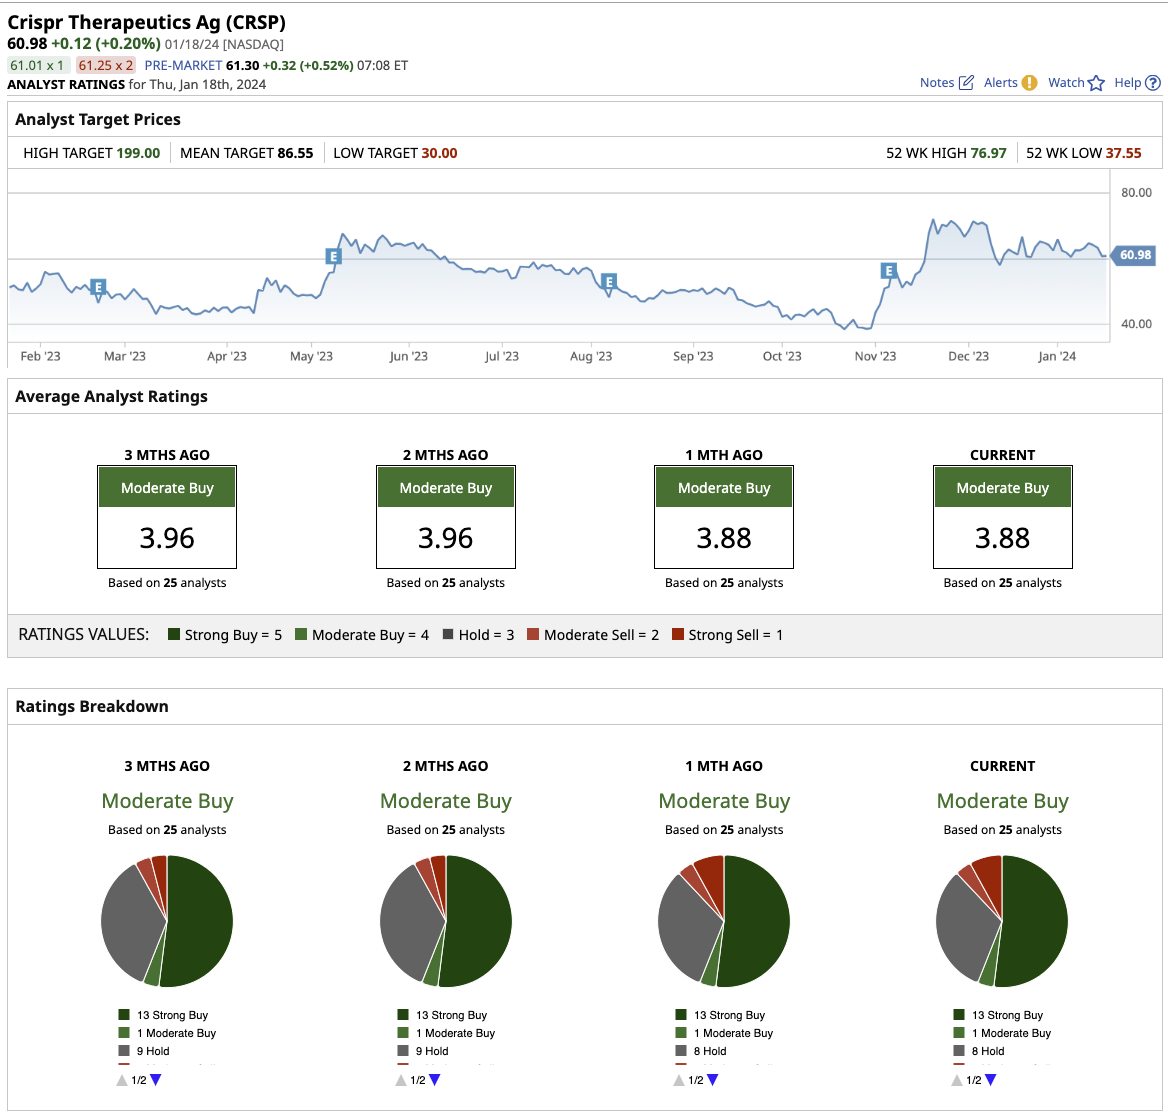This screenshot has width=1168, height=1112.
Task: Click the 60.98 price flag on chart
Action: point(1132,255)
